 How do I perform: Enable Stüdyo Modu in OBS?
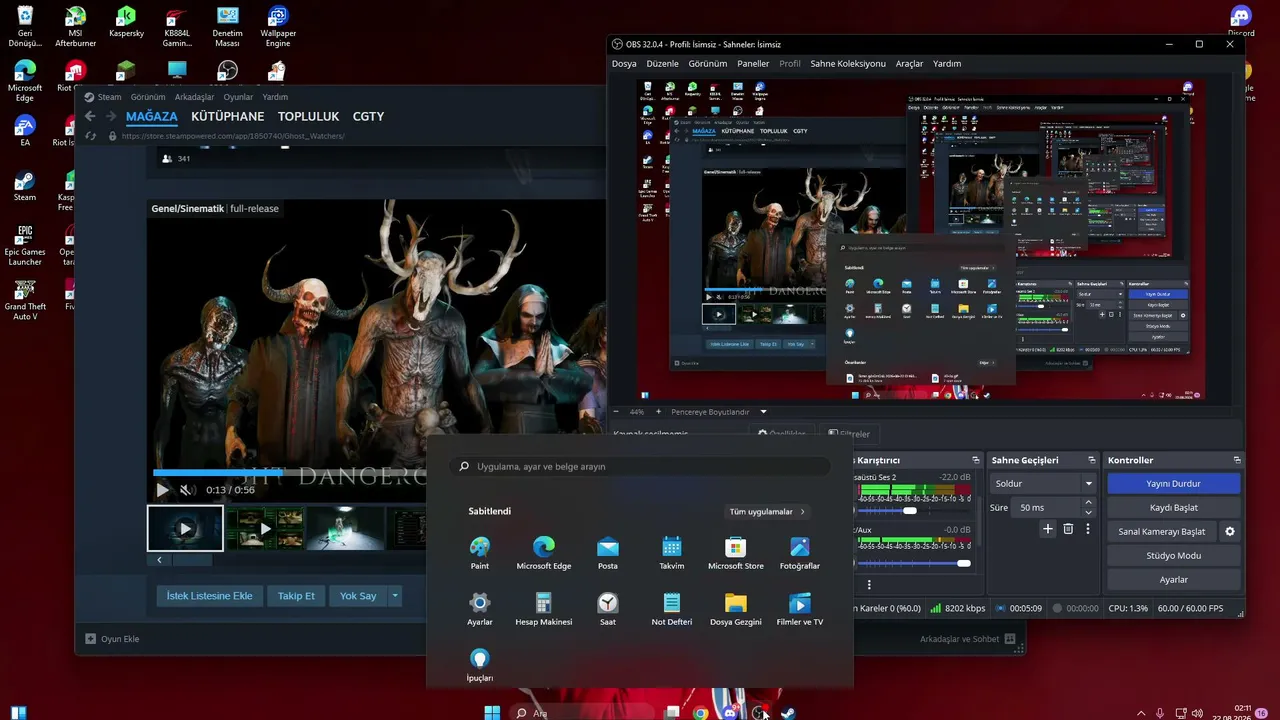1174,555
